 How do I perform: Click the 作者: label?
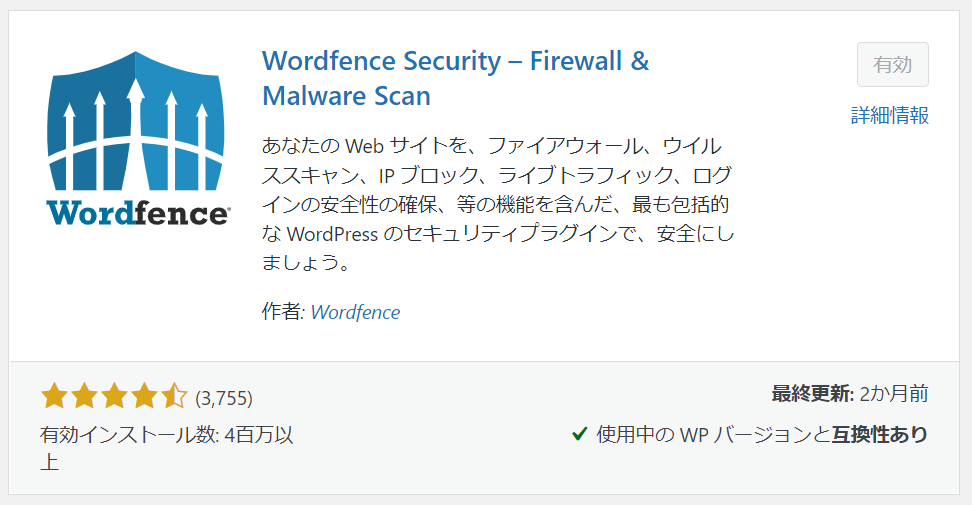tap(283, 312)
